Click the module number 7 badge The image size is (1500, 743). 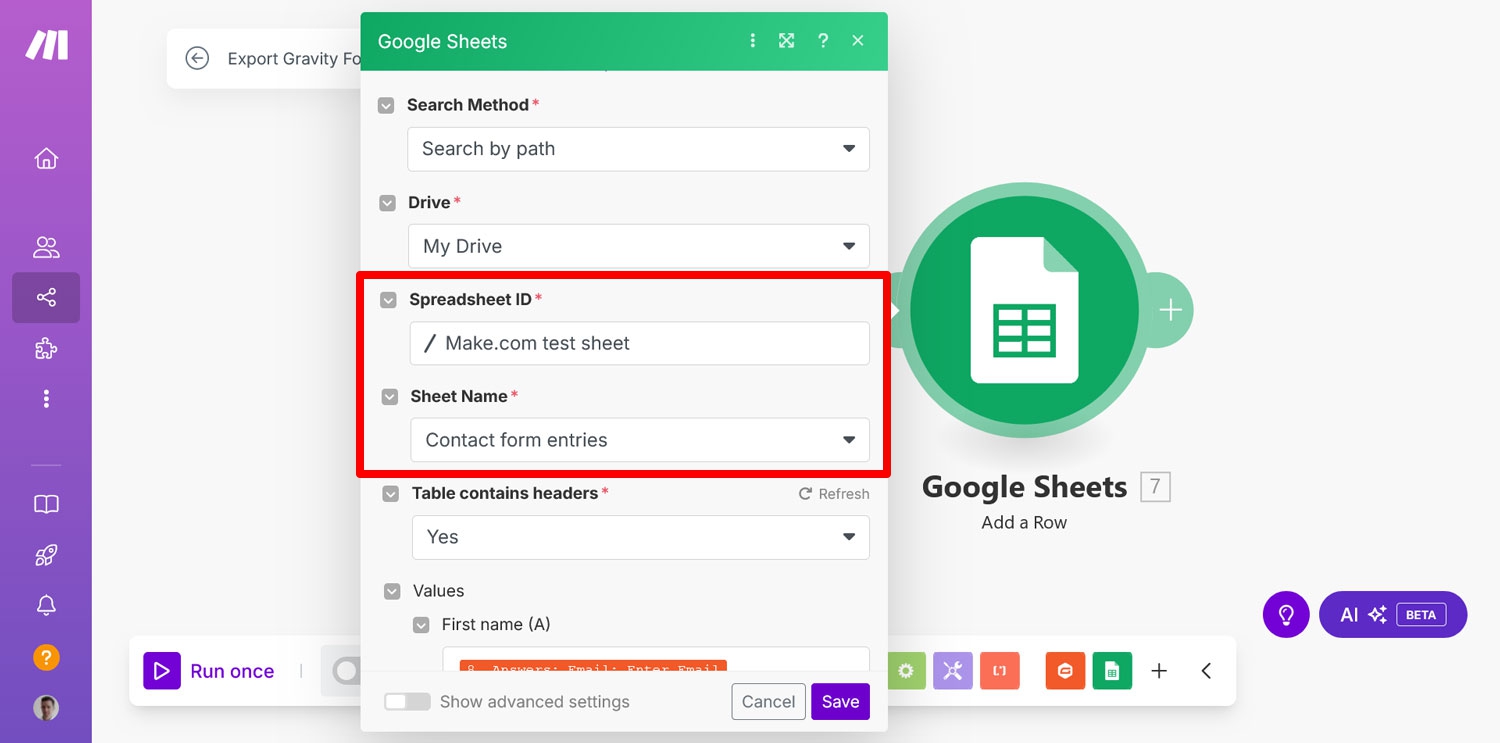[1155, 487]
